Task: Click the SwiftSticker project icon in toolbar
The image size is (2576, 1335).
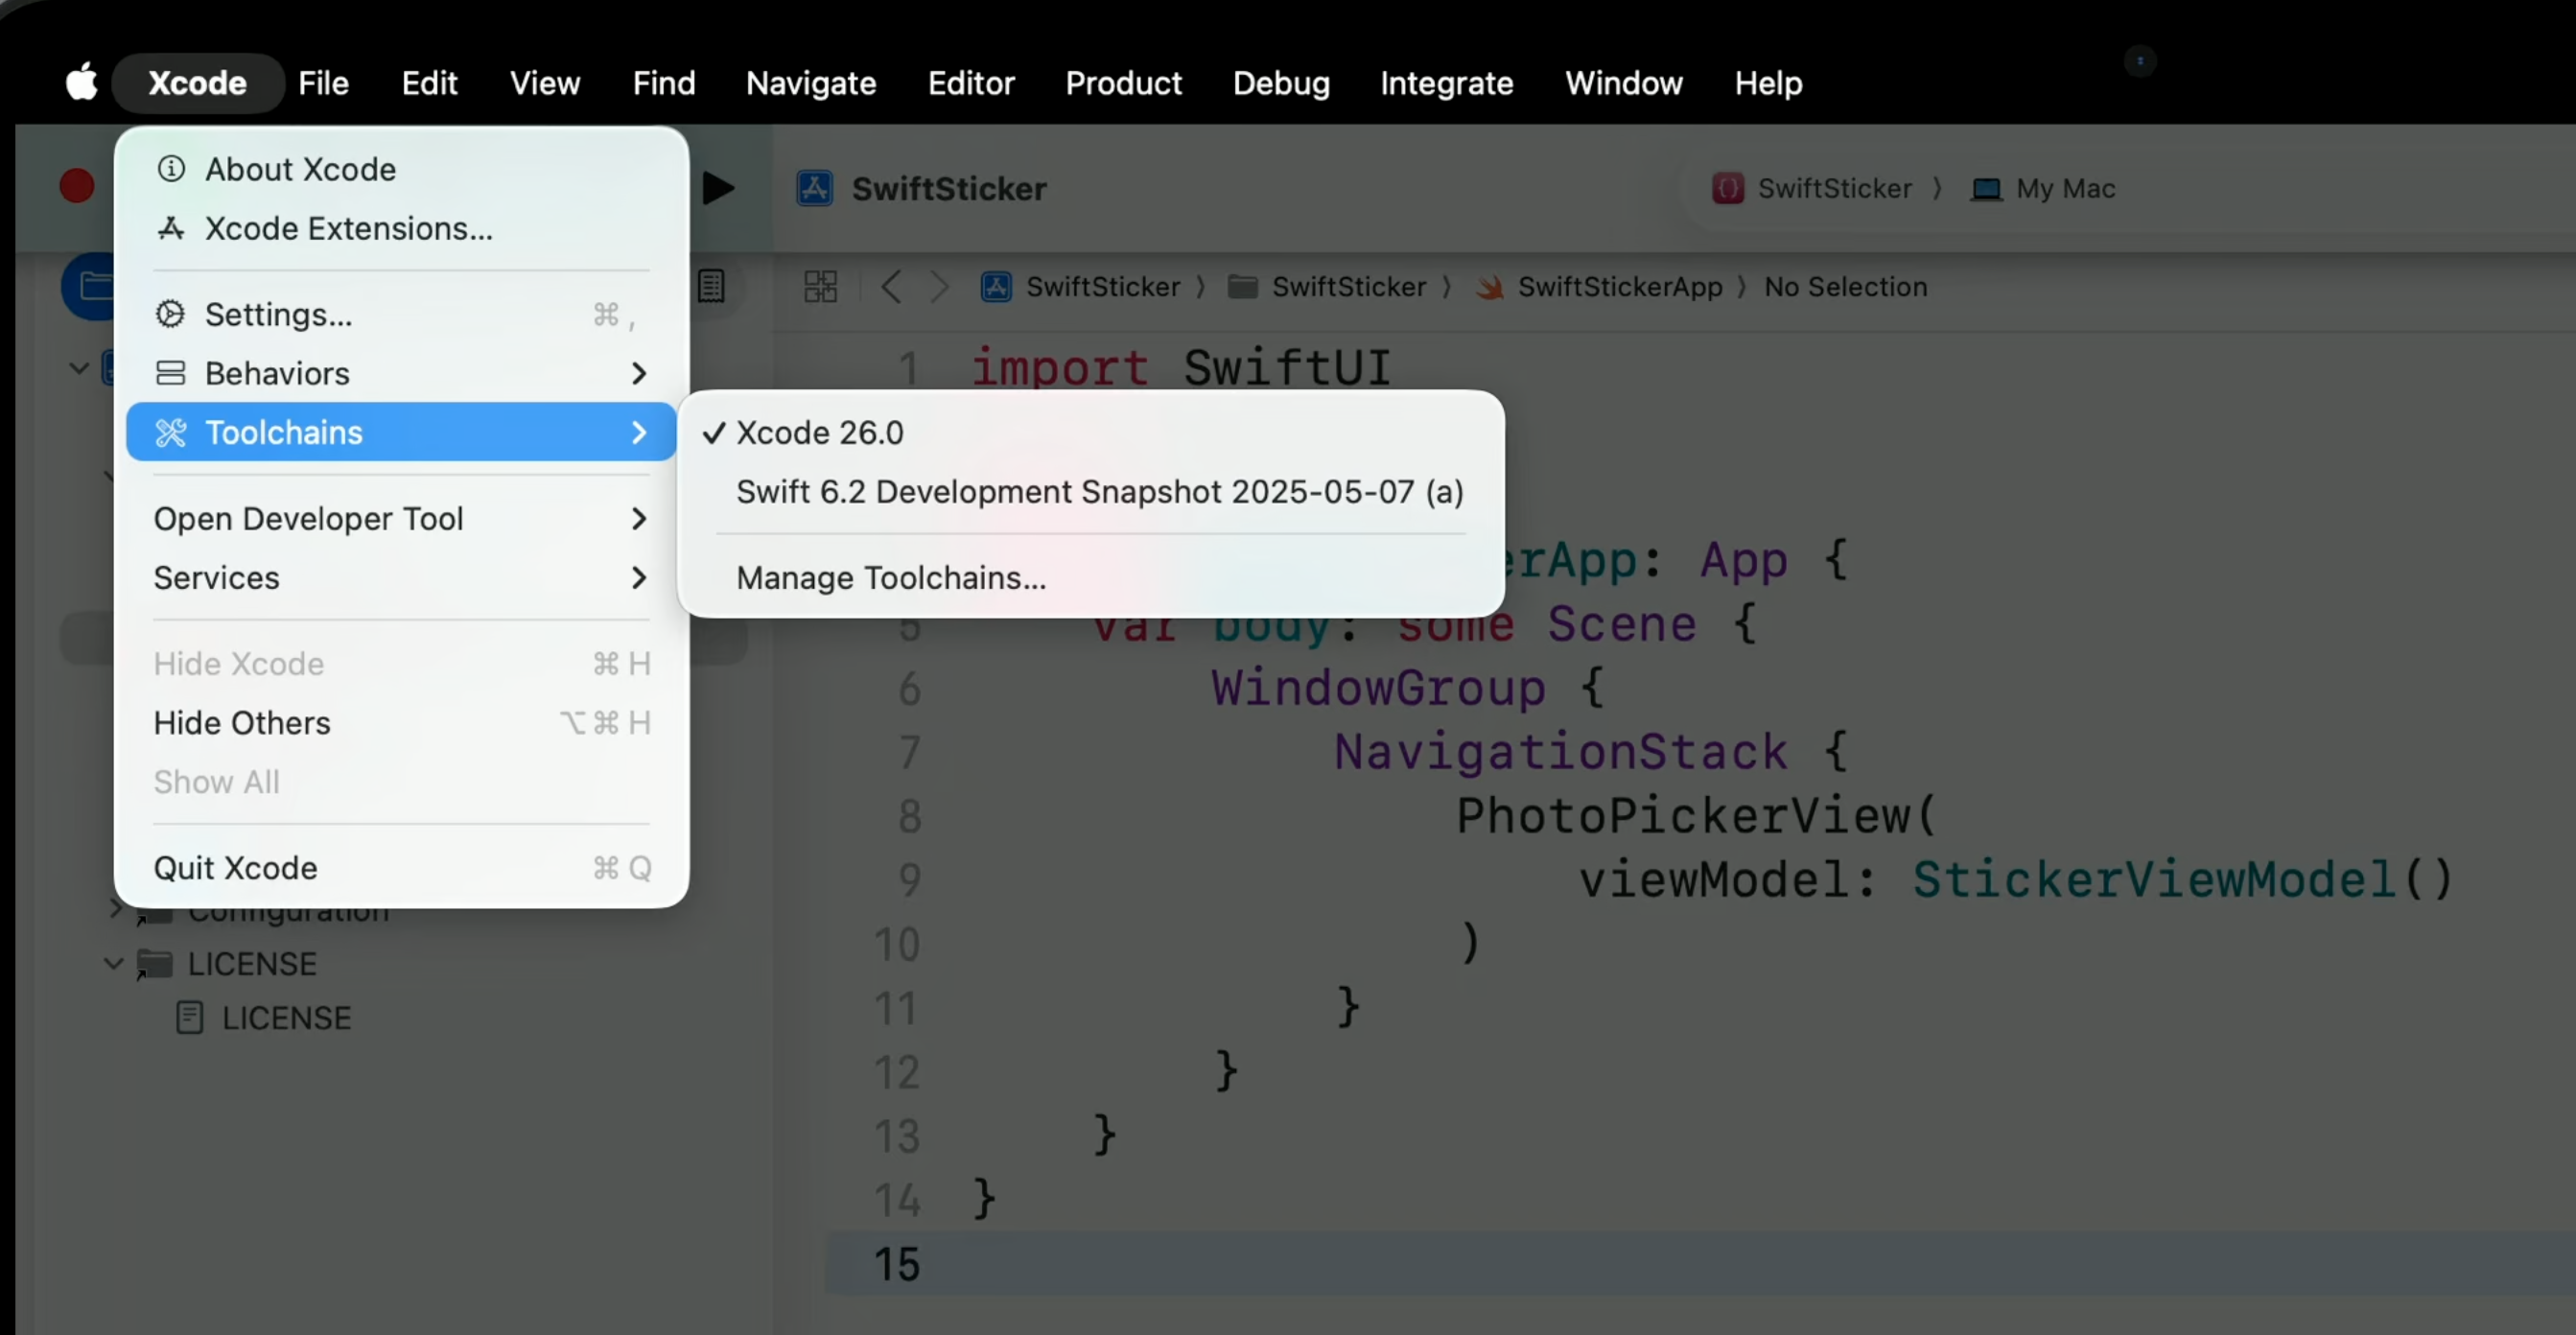Action: 815,189
